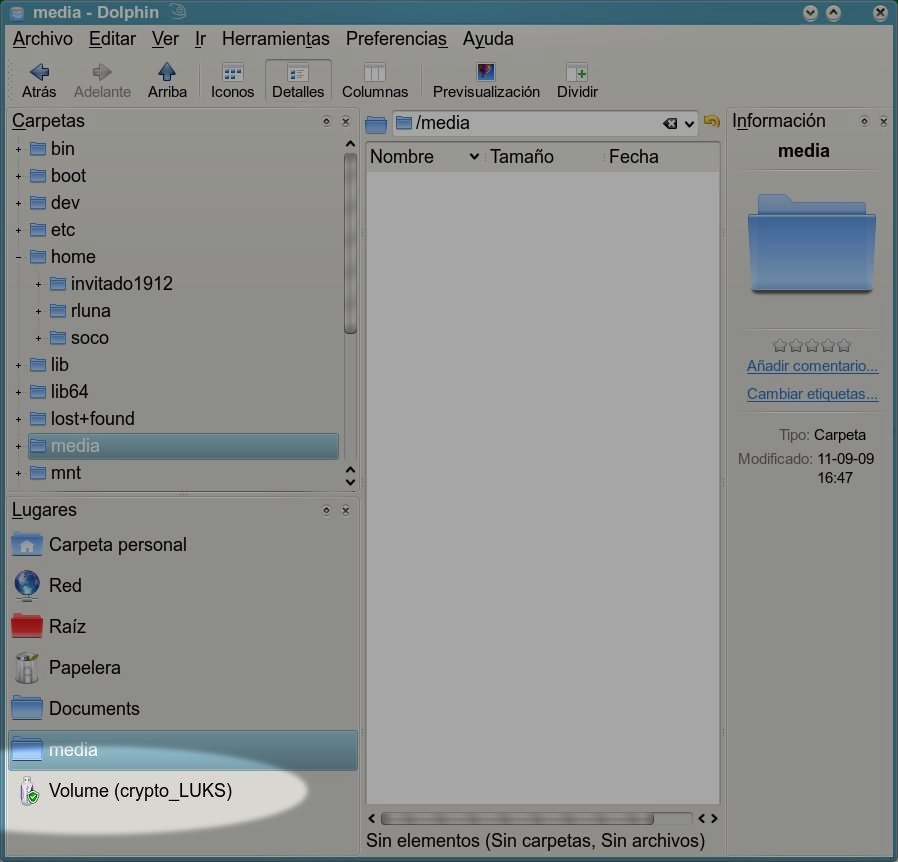898x862 pixels.
Task: Click the Añadir comentario link
Action: pyautogui.click(x=812, y=367)
